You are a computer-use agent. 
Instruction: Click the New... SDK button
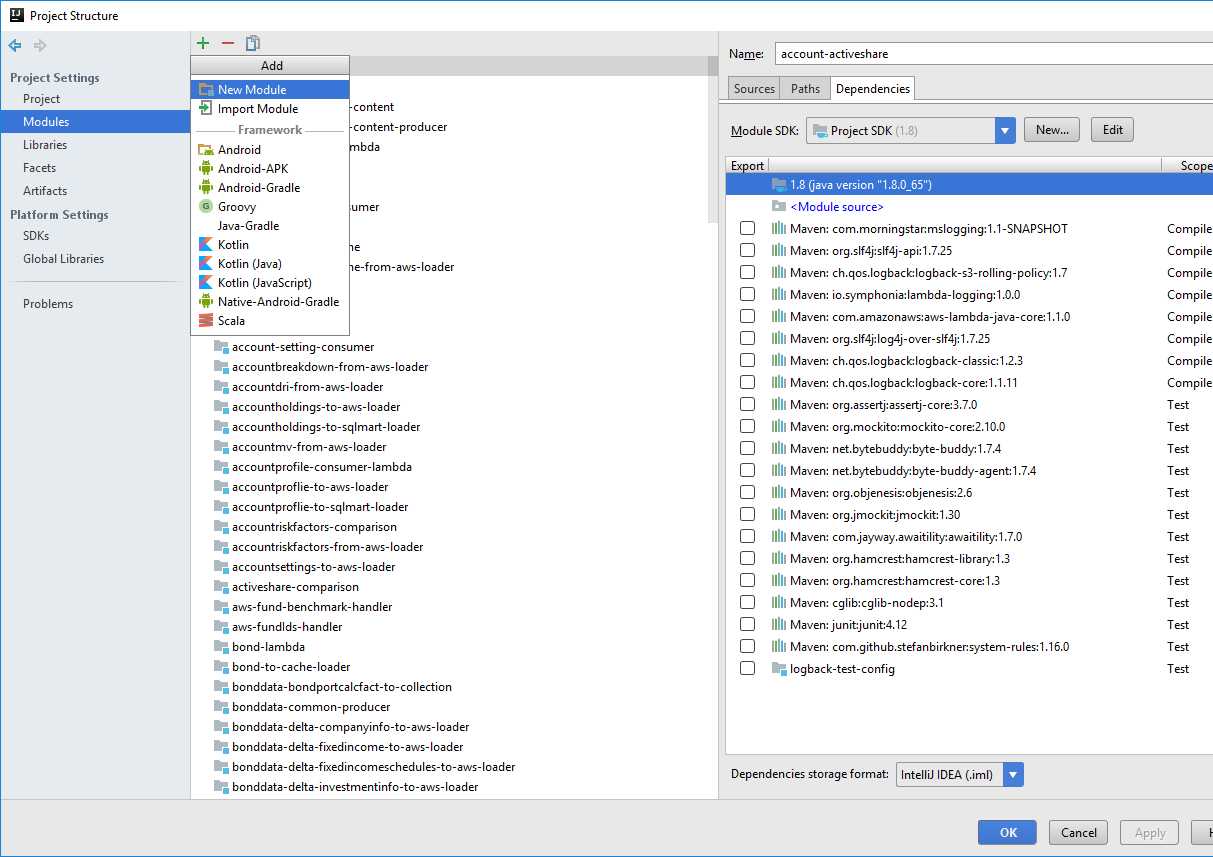pyautogui.click(x=1052, y=130)
